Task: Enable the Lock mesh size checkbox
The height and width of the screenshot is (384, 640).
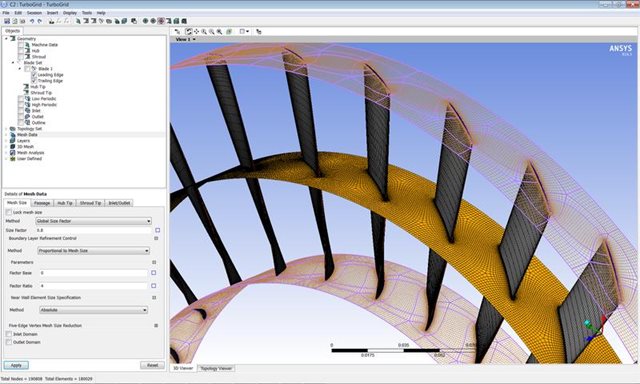Action: (x=9, y=212)
